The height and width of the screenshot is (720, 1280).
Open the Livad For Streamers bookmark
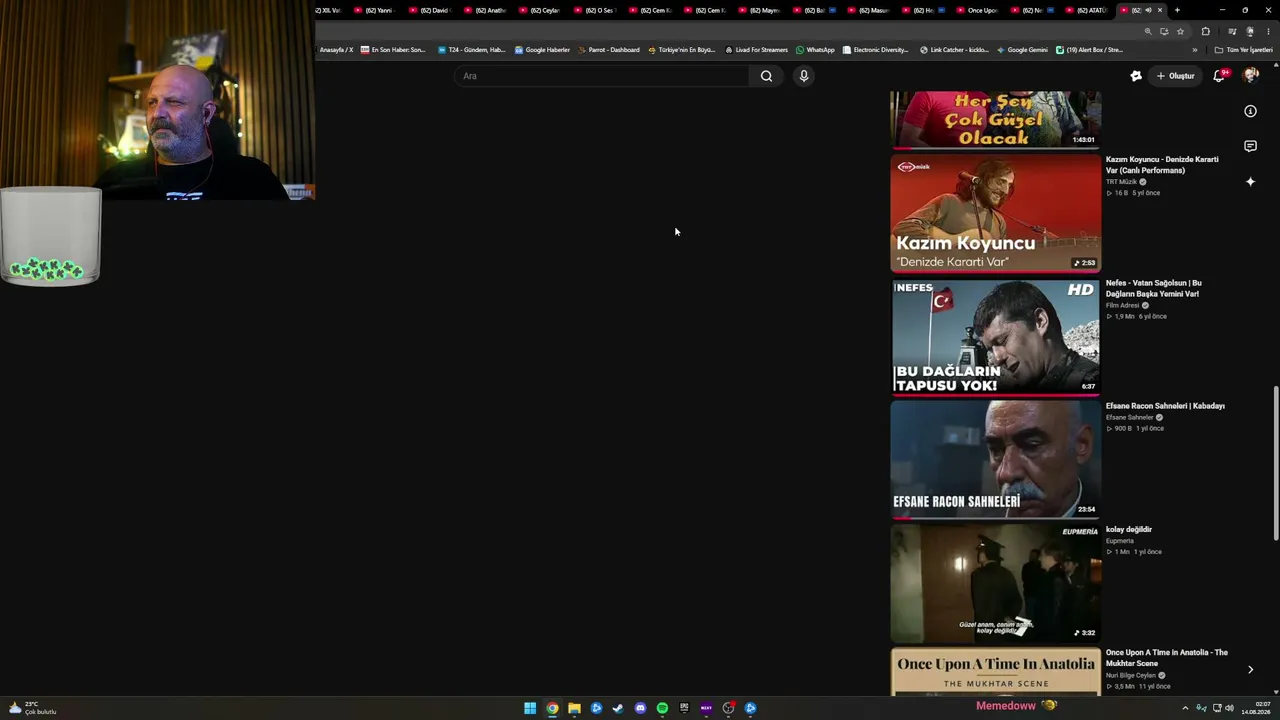tap(757, 50)
